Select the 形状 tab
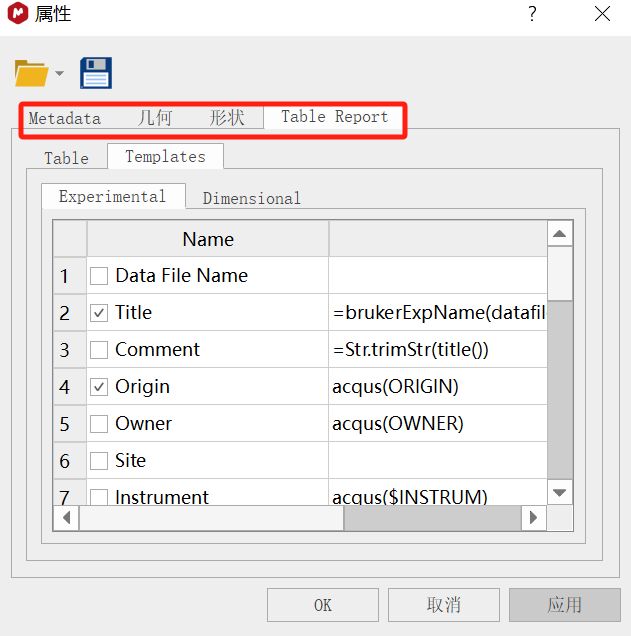Screen dimensions: 631x636 (227, 118)
